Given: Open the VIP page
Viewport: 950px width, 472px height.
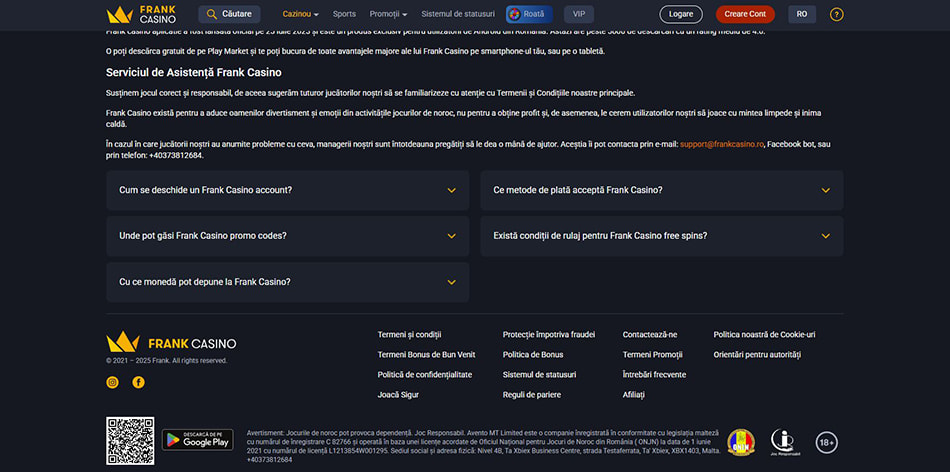Looking at the screenshot, I should pyautogui.click(x=579, y=14).
